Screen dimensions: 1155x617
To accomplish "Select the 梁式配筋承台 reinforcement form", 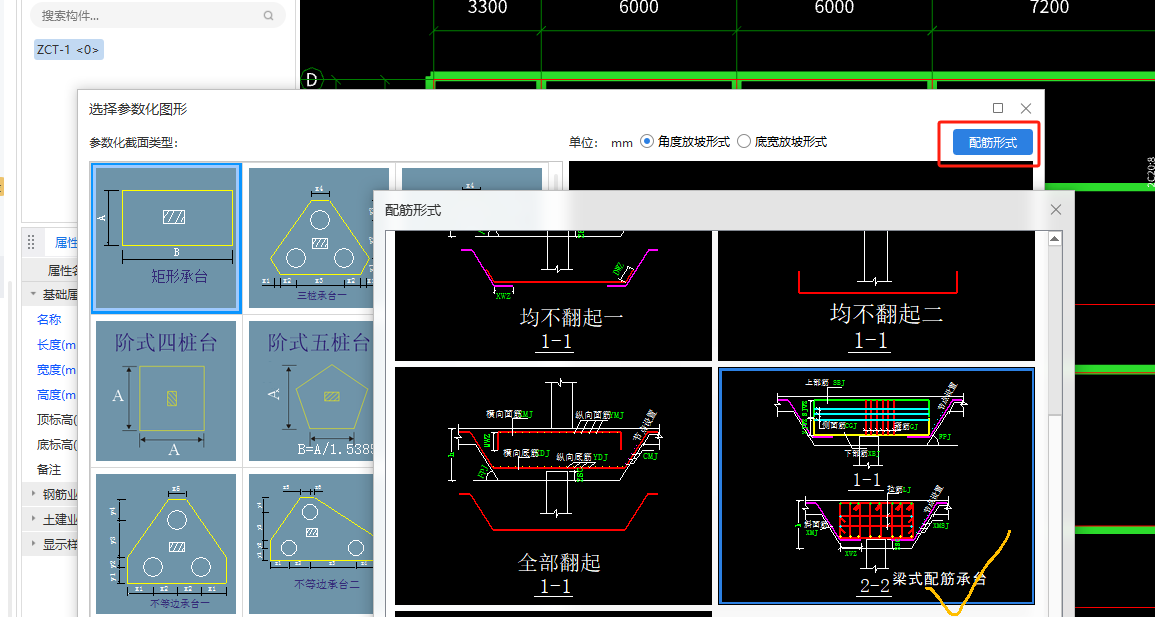I will tap(877, 486).
